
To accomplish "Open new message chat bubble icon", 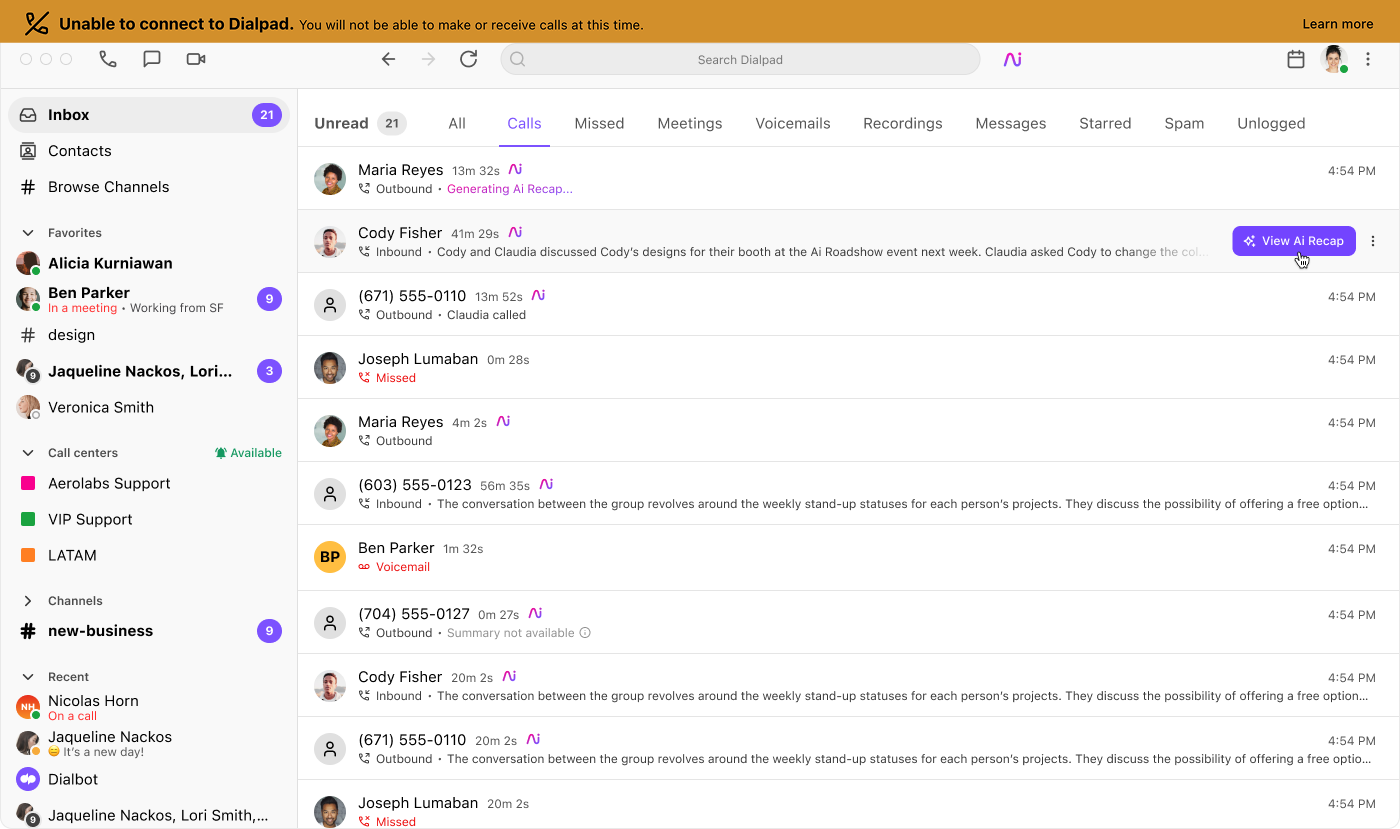I will (x=152, y=59).
